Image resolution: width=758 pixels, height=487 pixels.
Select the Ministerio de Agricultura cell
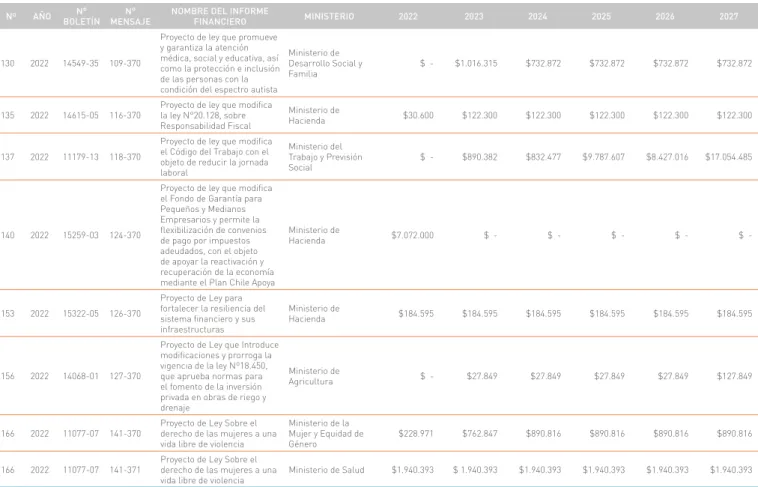314,376
